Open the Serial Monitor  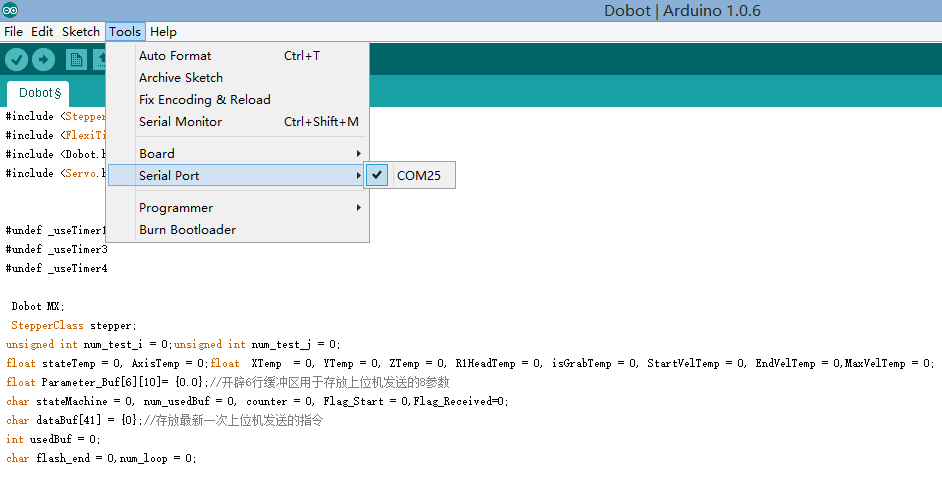pos(238,122)
